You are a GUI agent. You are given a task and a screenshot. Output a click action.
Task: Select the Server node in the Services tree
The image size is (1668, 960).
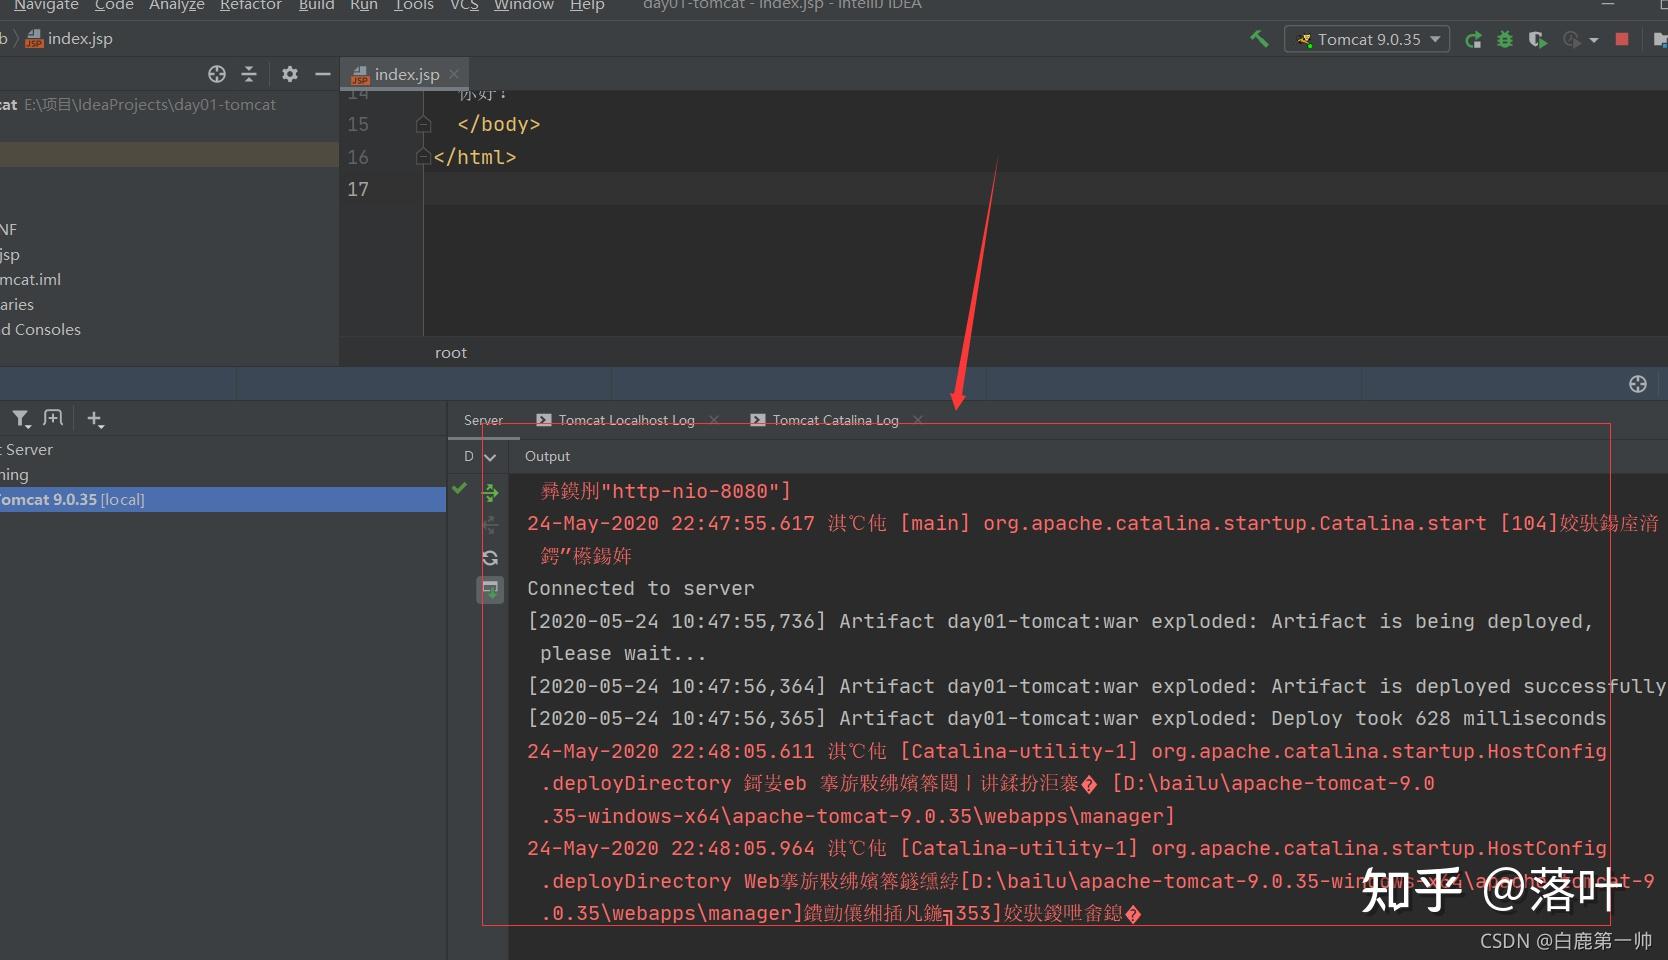tap(222, 449)
